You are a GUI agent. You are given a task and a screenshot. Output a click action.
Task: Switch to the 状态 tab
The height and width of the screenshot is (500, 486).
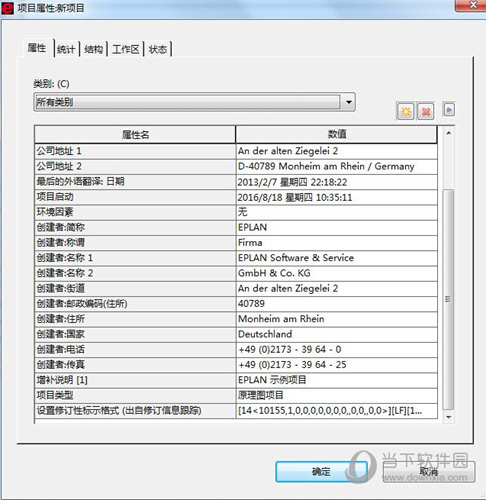pos(158,49)
